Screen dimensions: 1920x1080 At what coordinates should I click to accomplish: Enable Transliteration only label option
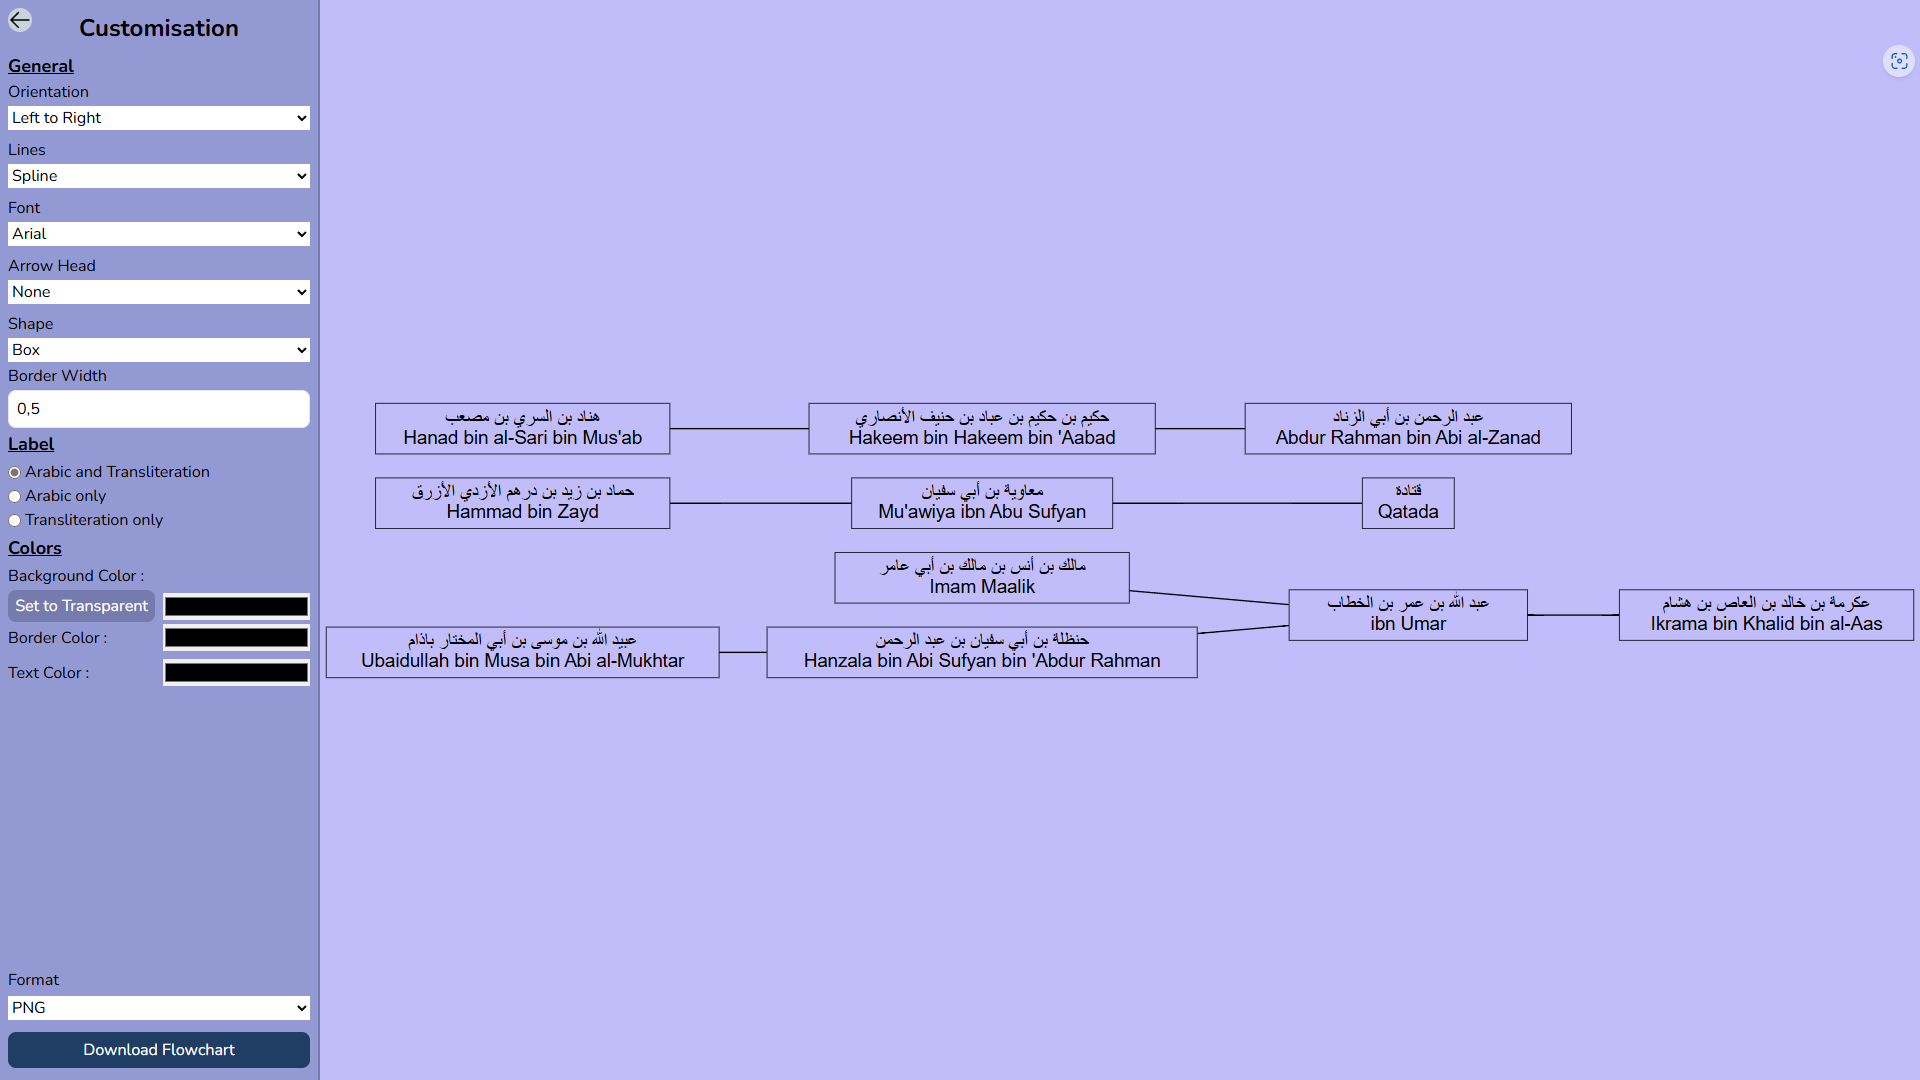[x=15, y=520]
